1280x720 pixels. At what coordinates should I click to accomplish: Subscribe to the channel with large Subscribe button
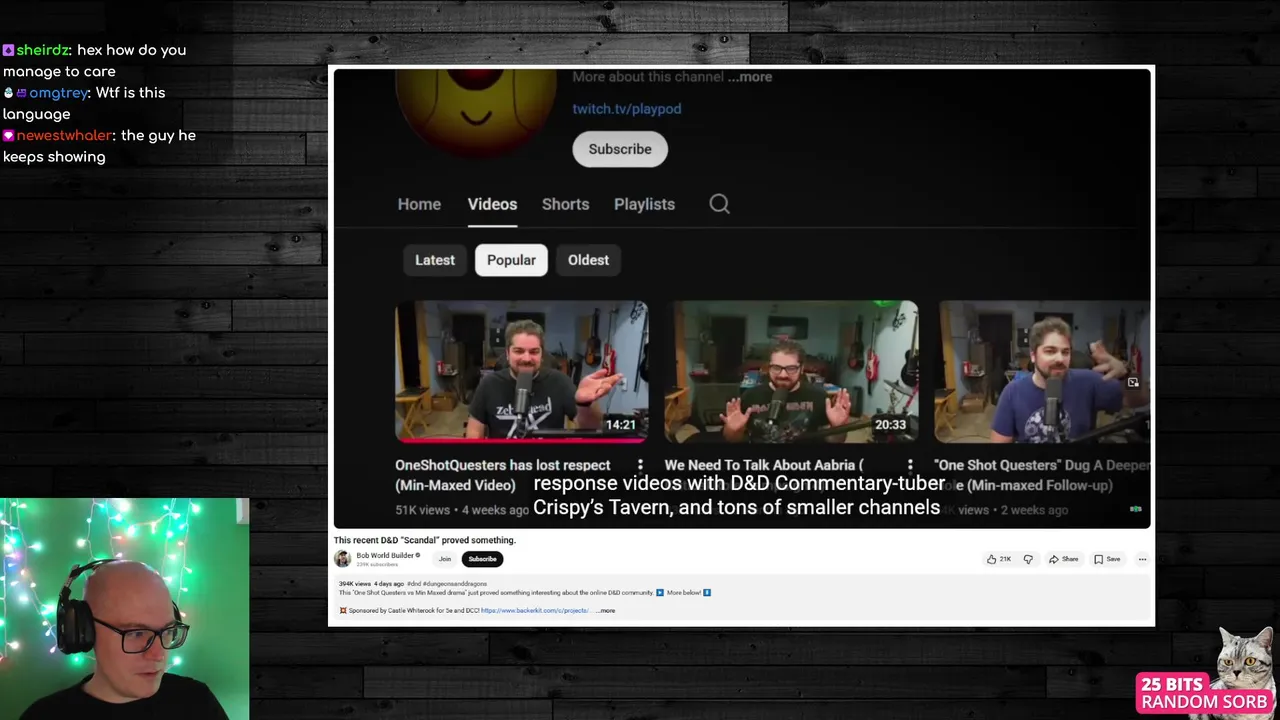tap(620, 149)
